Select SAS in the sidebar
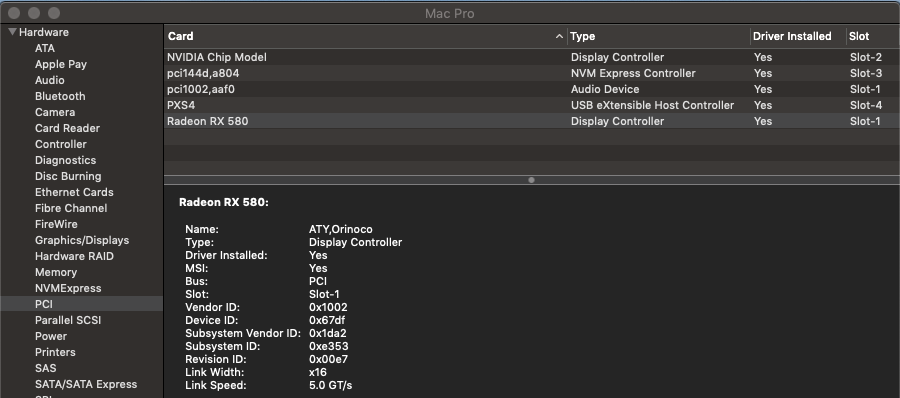900x398 pixels. 45,369
